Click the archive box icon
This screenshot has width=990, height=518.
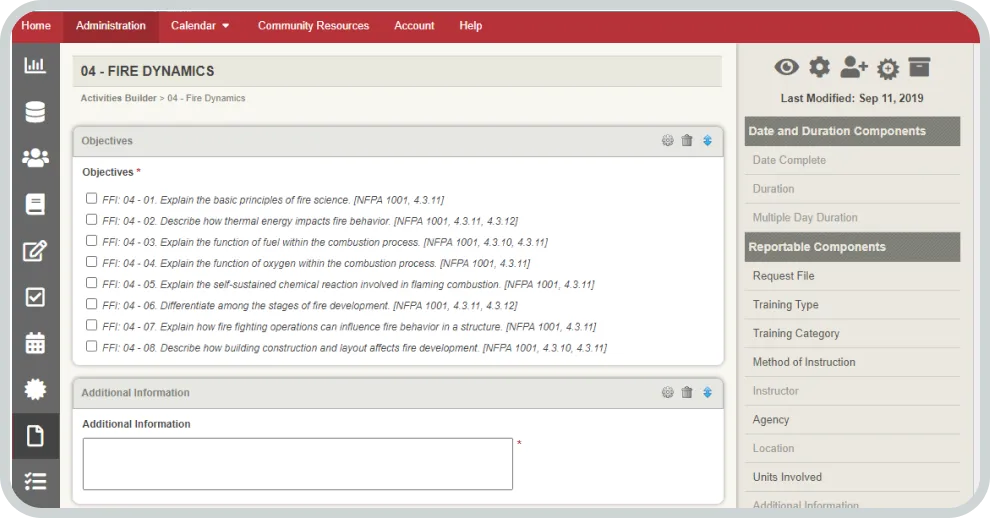pos(919,67)
